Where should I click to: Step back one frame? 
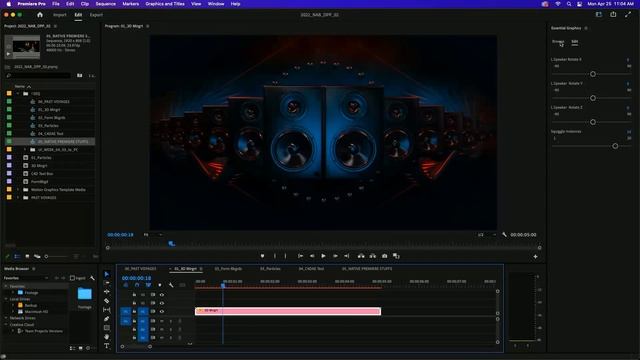[x=312, y=256]
